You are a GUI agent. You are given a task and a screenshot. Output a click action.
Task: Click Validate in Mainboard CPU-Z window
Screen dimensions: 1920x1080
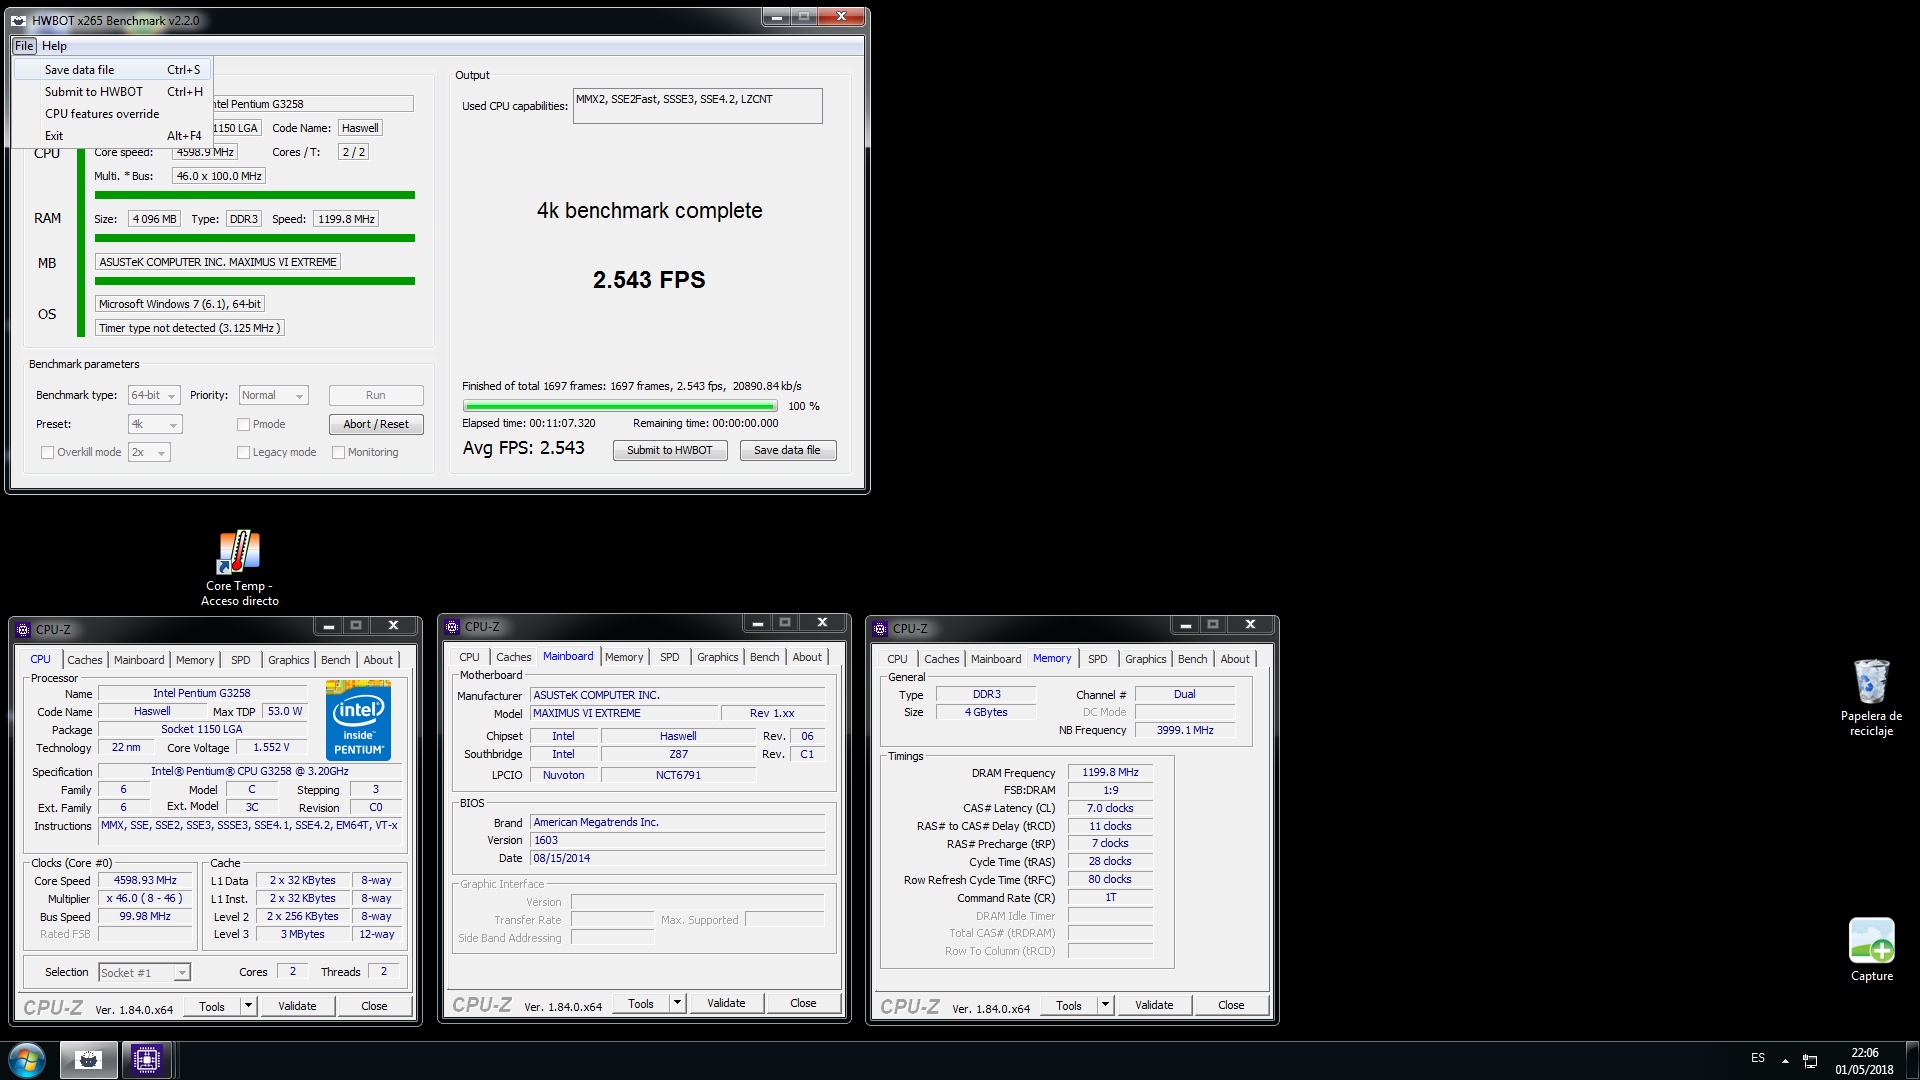pyautogui.click(x=726, y=1003)
